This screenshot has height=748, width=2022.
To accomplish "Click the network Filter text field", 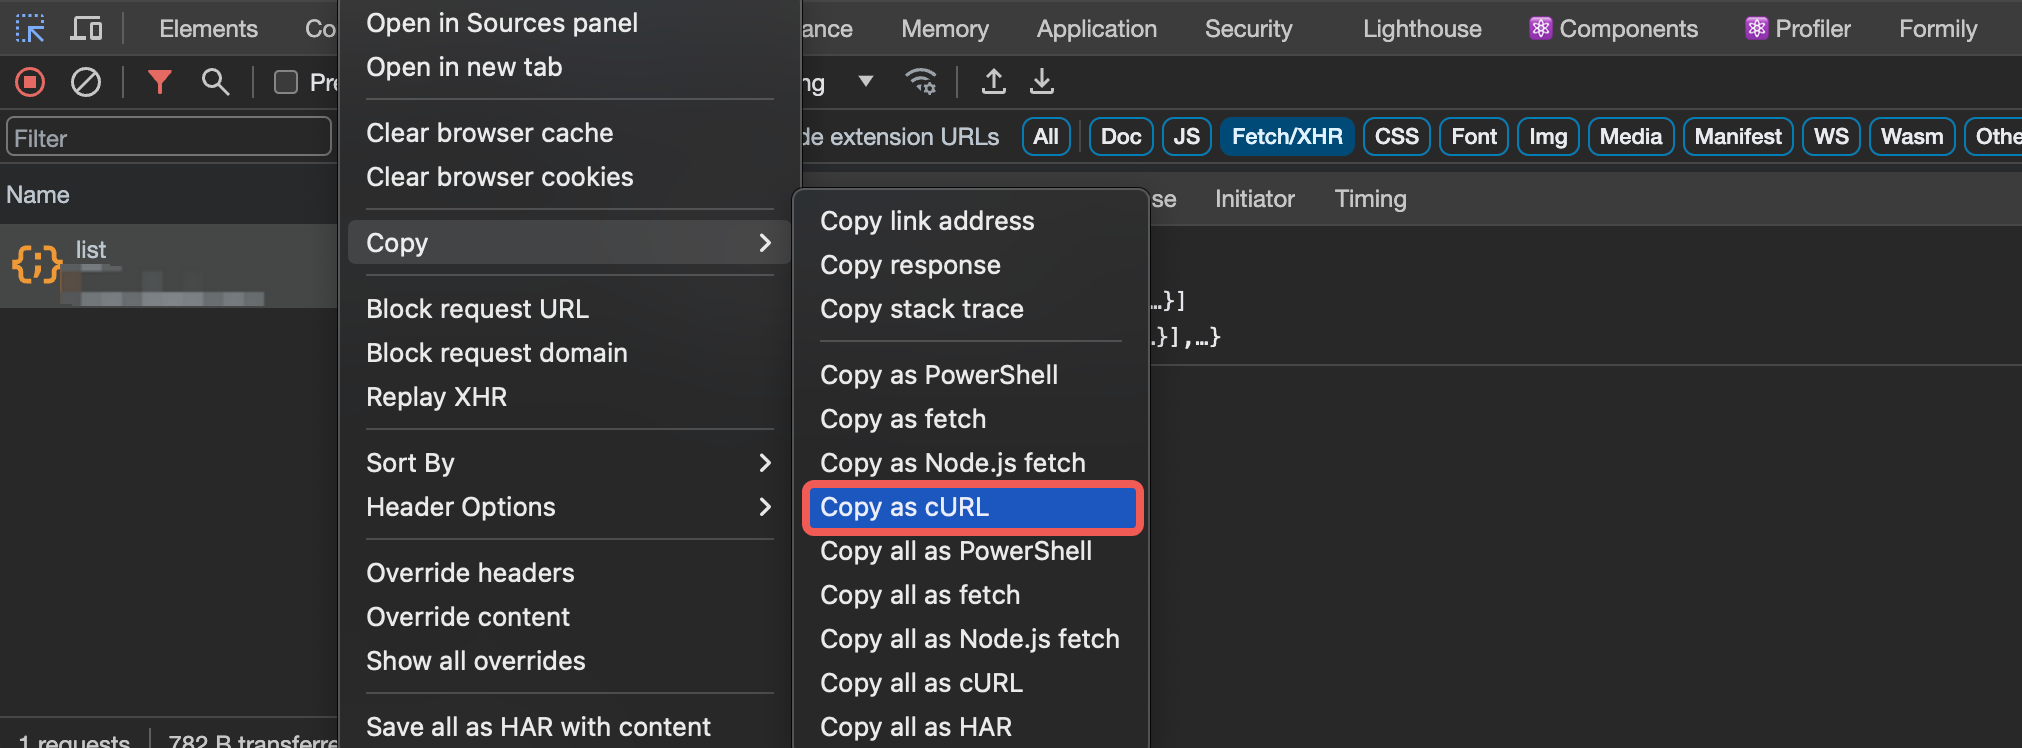I will [x=169, y=137].
